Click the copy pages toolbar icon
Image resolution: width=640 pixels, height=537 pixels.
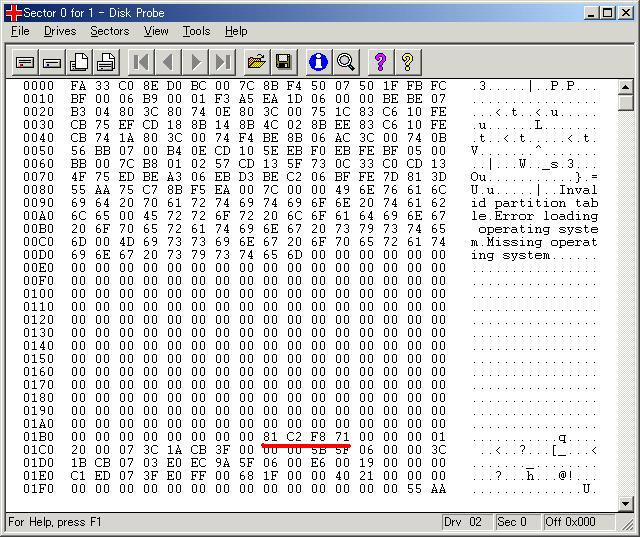click(79, 62)
